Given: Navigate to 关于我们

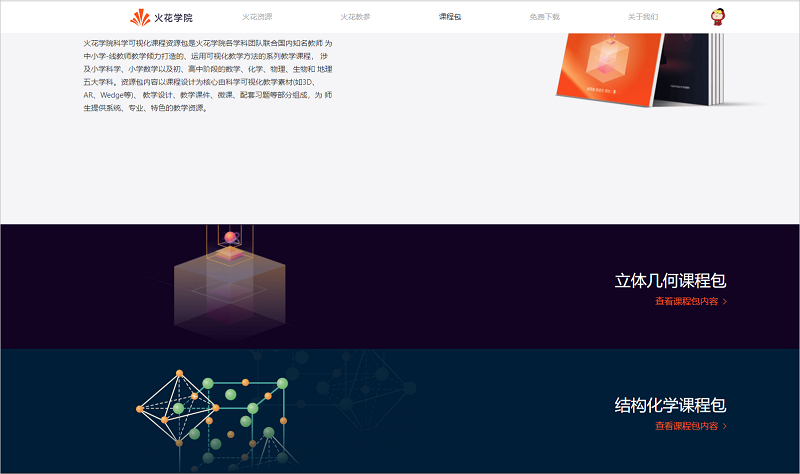Looking at the screenshot, I should (643, 17).
